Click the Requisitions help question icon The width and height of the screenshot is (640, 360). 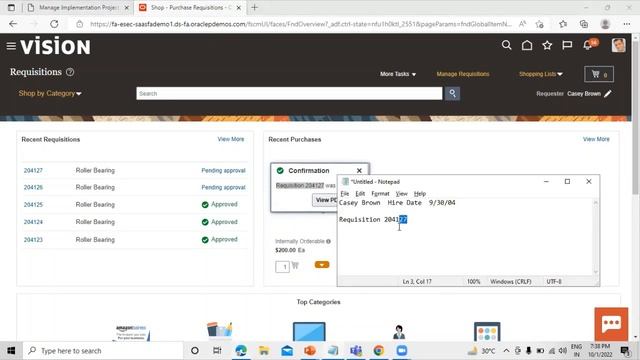pyautogui.click(x=70, y=72)
